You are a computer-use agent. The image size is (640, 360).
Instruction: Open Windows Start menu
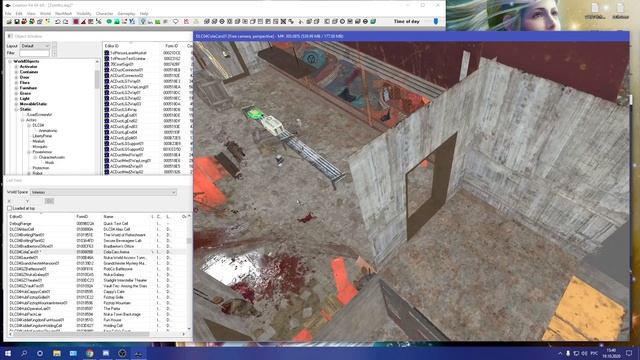tap(8, 353)
